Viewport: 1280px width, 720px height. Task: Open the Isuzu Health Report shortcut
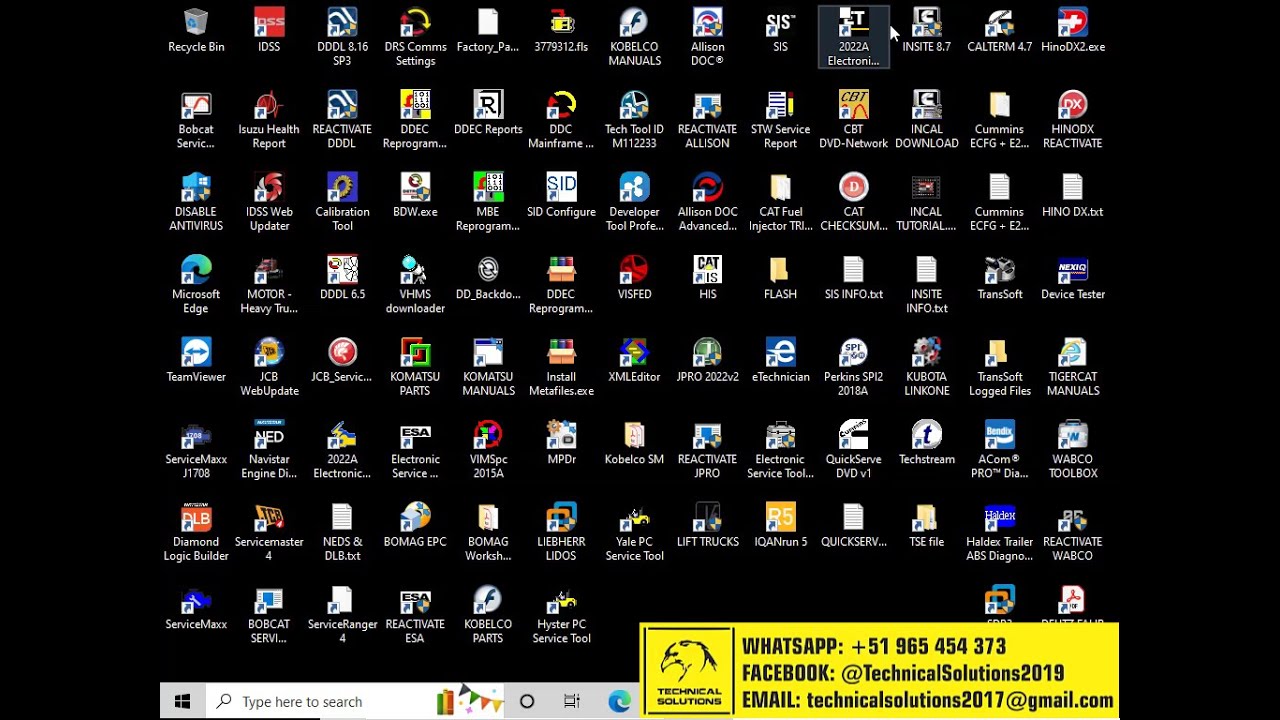269,120
